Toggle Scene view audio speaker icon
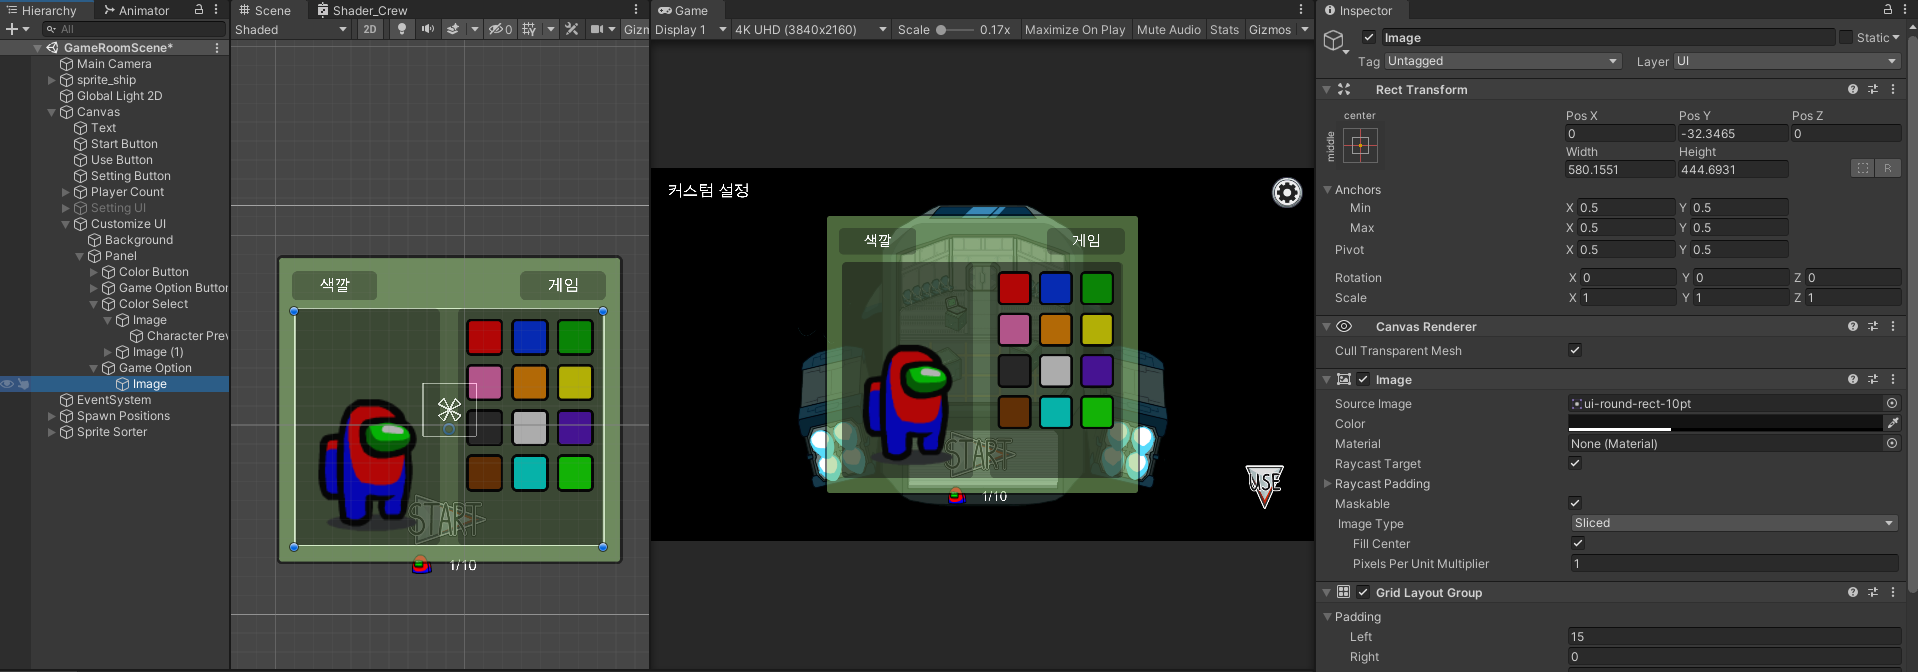Image resolution: width=1918 pixels, height=672 pixels. [x=428, y=29]
